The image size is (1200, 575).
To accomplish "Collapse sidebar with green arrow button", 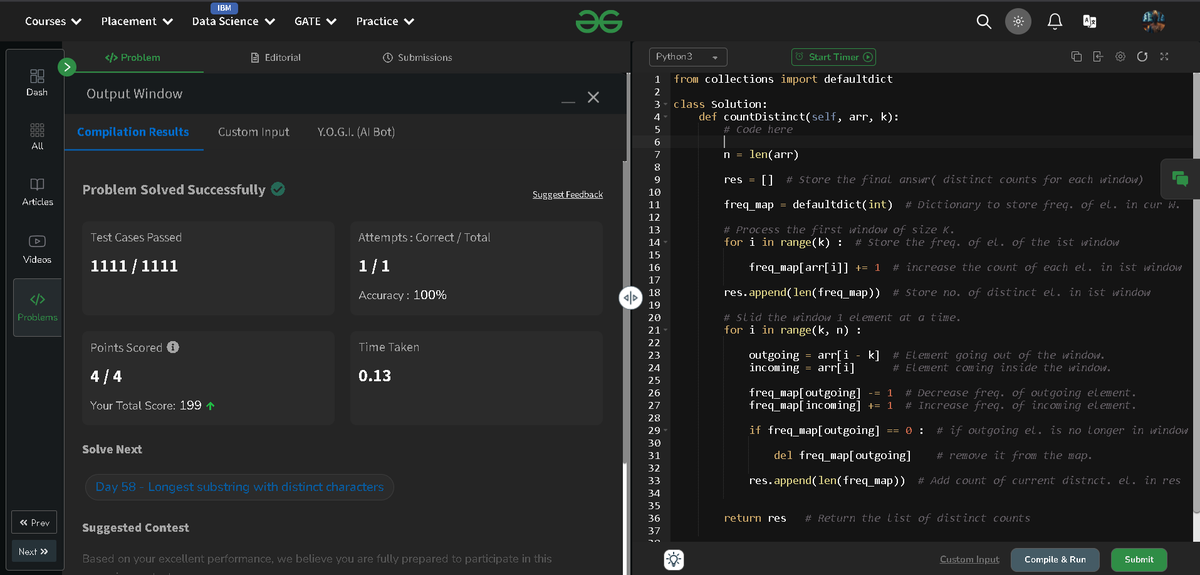I will click(x=67, y=67).
